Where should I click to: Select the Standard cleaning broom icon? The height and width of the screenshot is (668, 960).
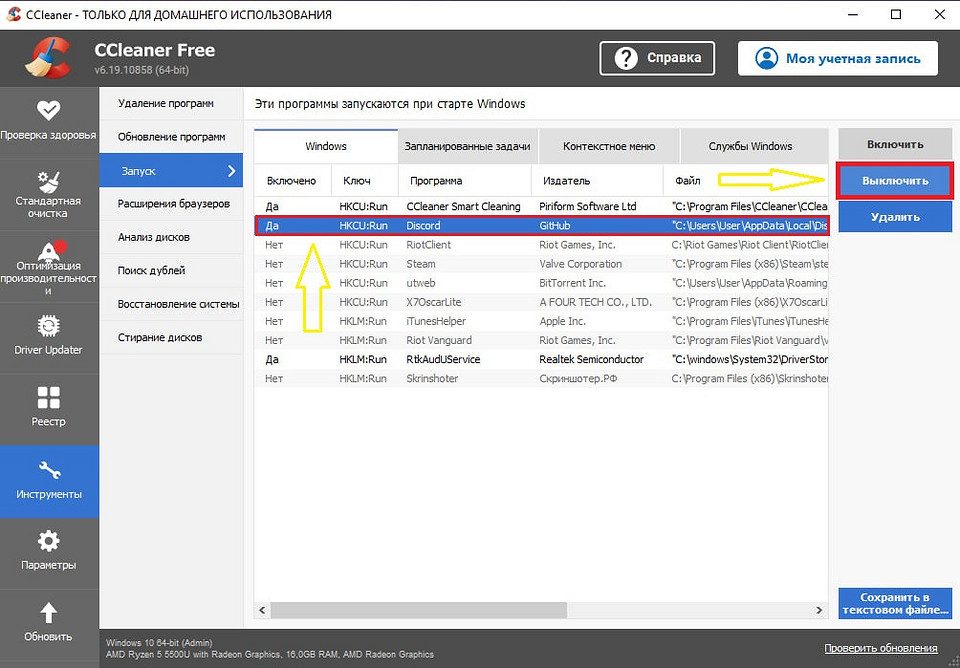pyautogui.click(x=49, y=182)
